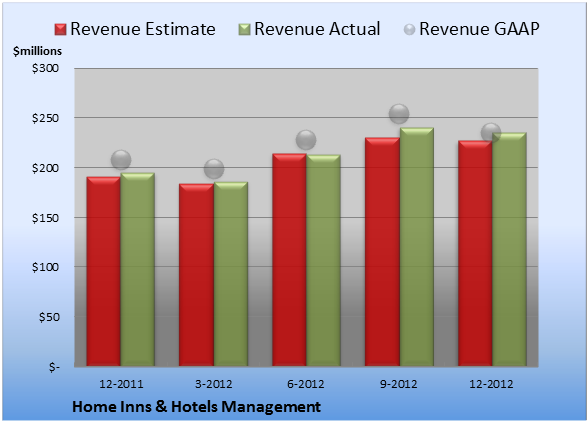Select the green actual bar for 3-2012
Viewport: 588px width, 422px height.
[x=231, y=274]
